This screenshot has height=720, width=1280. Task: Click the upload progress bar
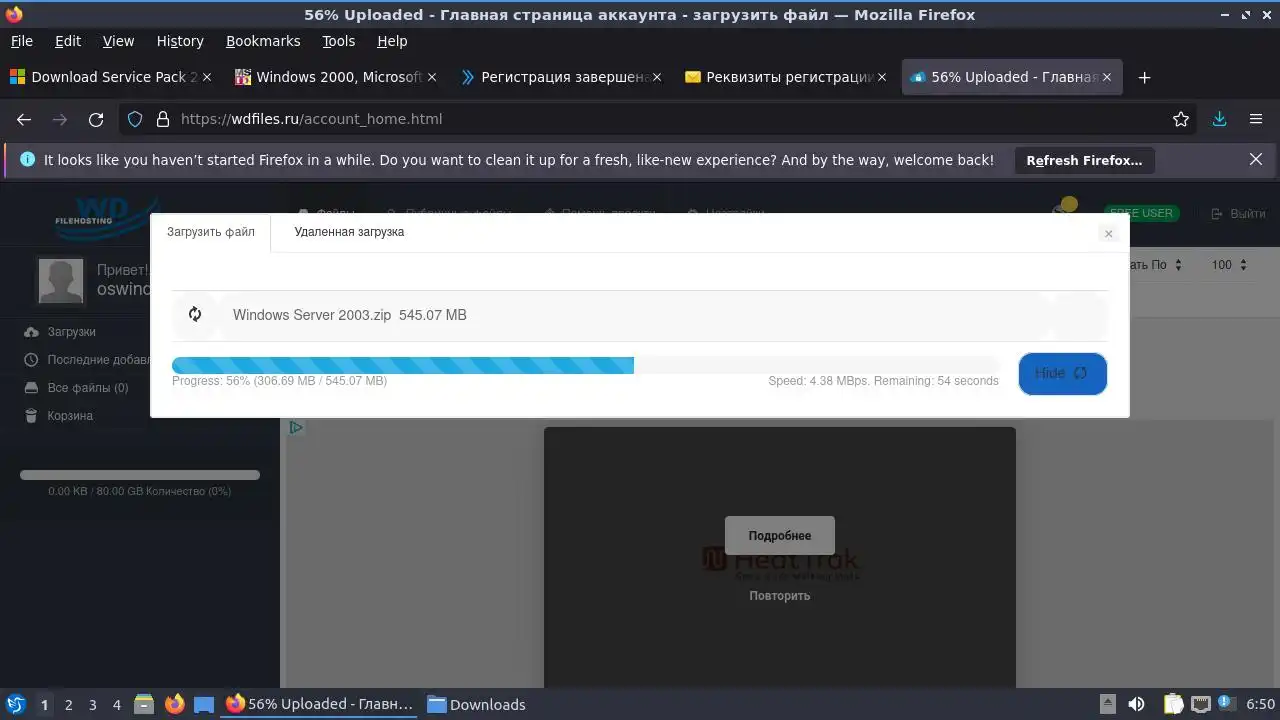point(585,365)
